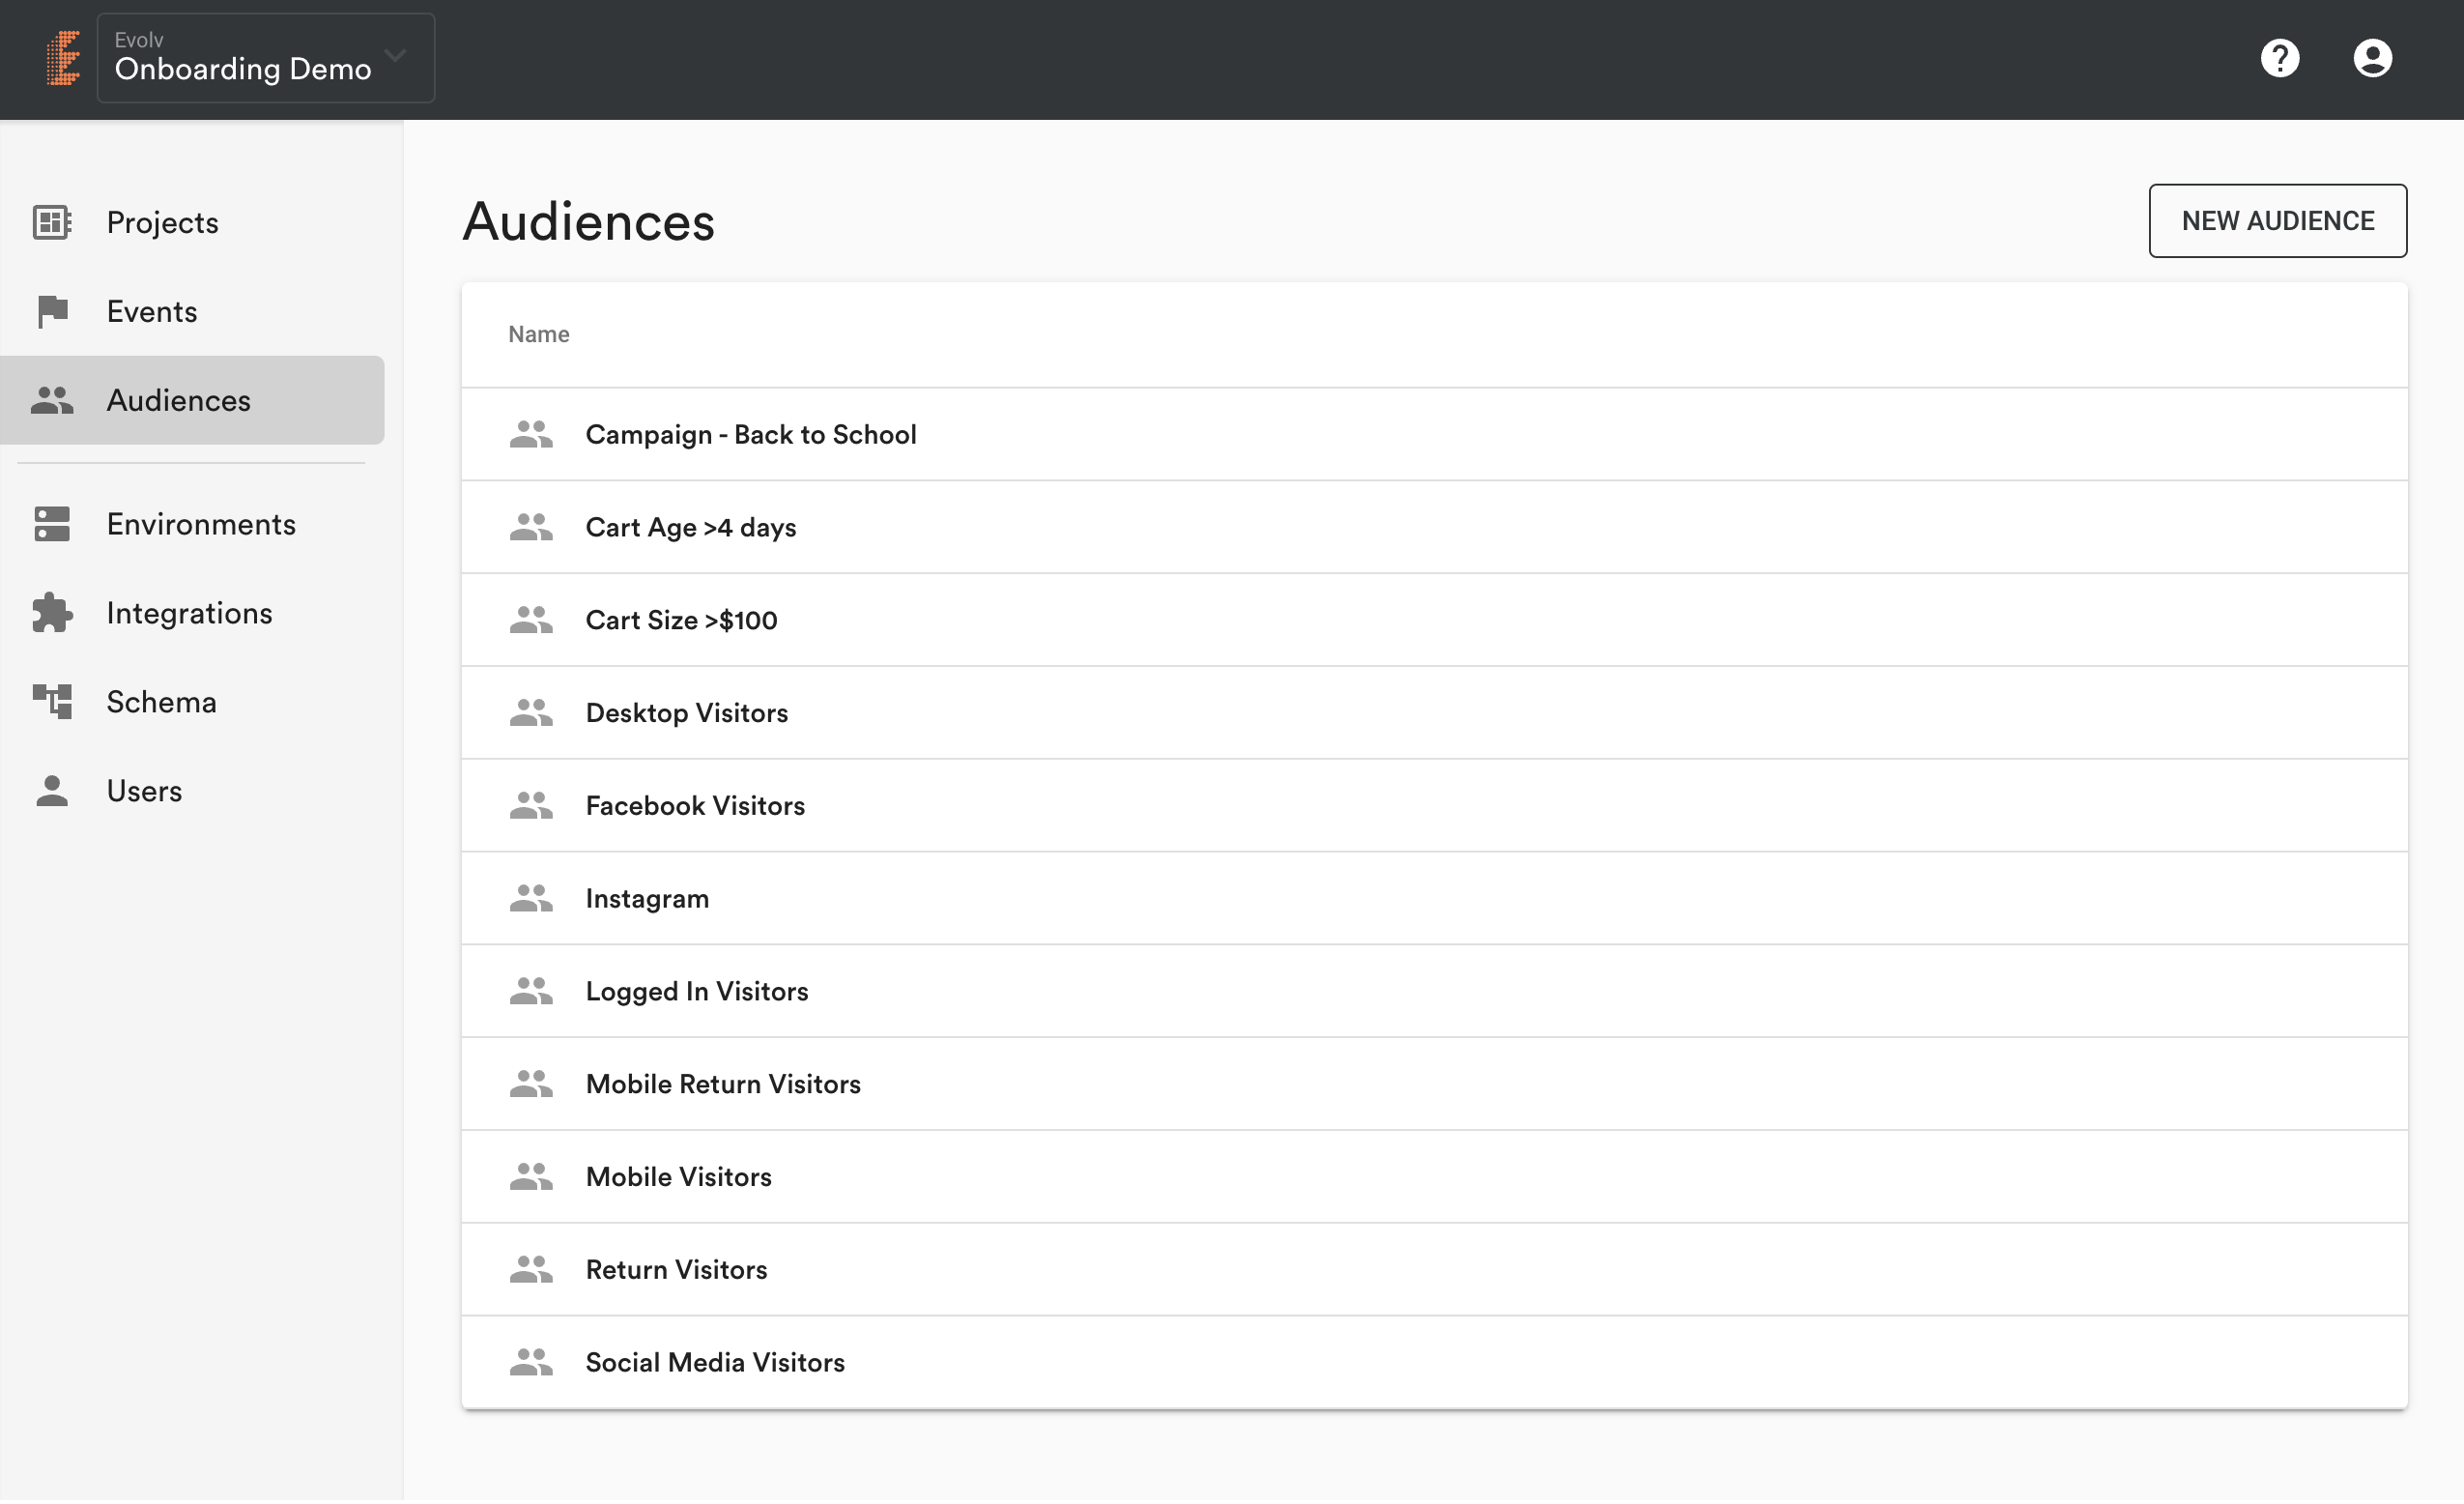Click the Integrations puzzle piece icon
2464x1504 pixels.
pyautogui.click(x=52, y=614)
